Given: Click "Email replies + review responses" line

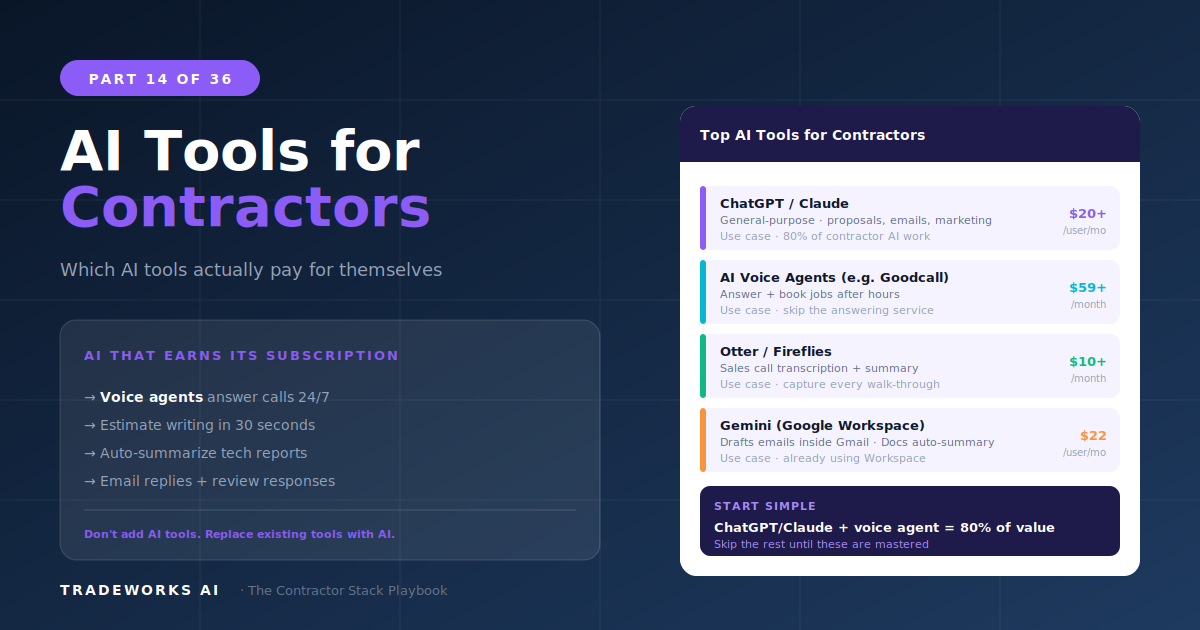Looking at the screenshot, I should coord(210,481).
